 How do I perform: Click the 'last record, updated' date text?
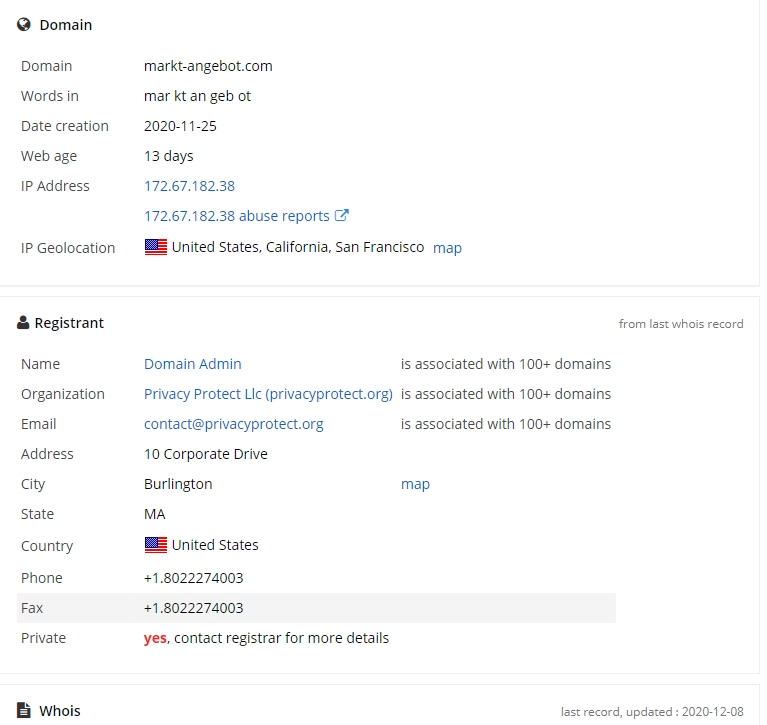click(652, 712)
